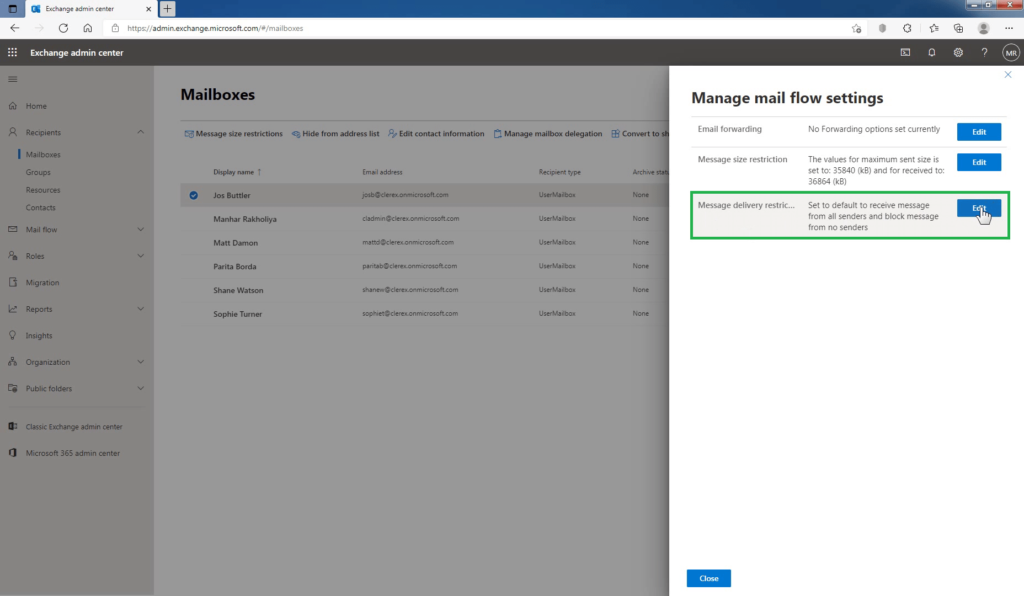Click the Email address column header
1024x596 pixels.
(382, 172)
